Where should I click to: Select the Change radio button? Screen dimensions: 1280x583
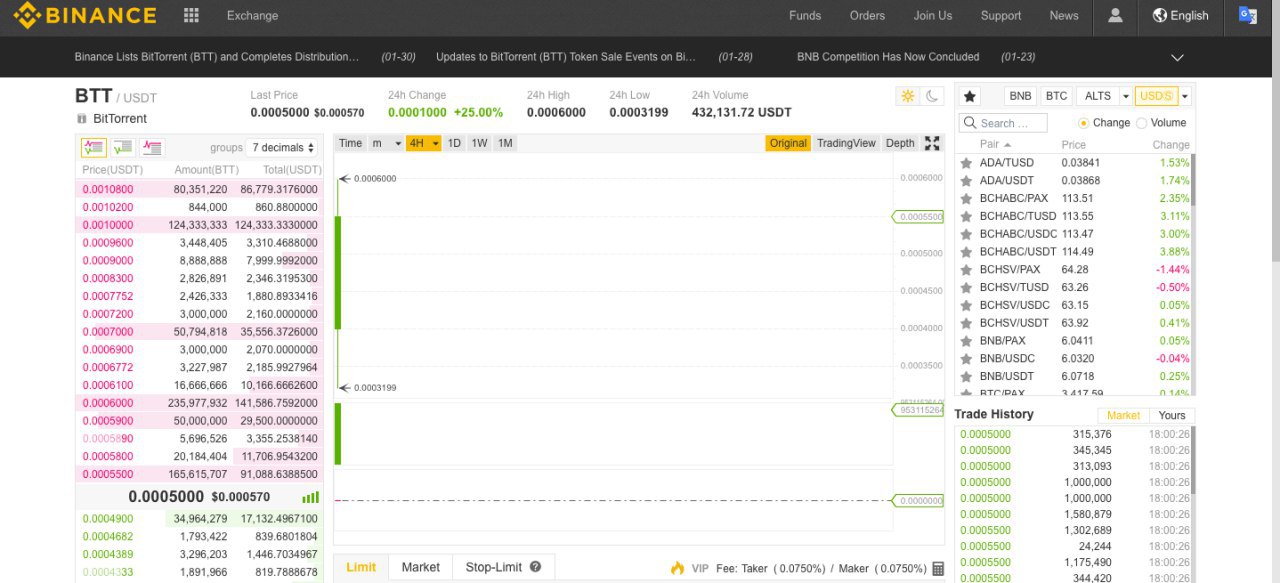pos(1084,123)
